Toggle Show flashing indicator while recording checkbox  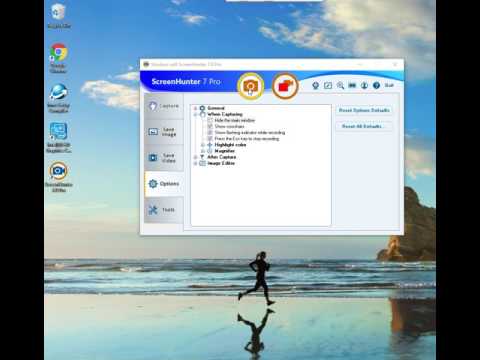click(x=210, y=132)
